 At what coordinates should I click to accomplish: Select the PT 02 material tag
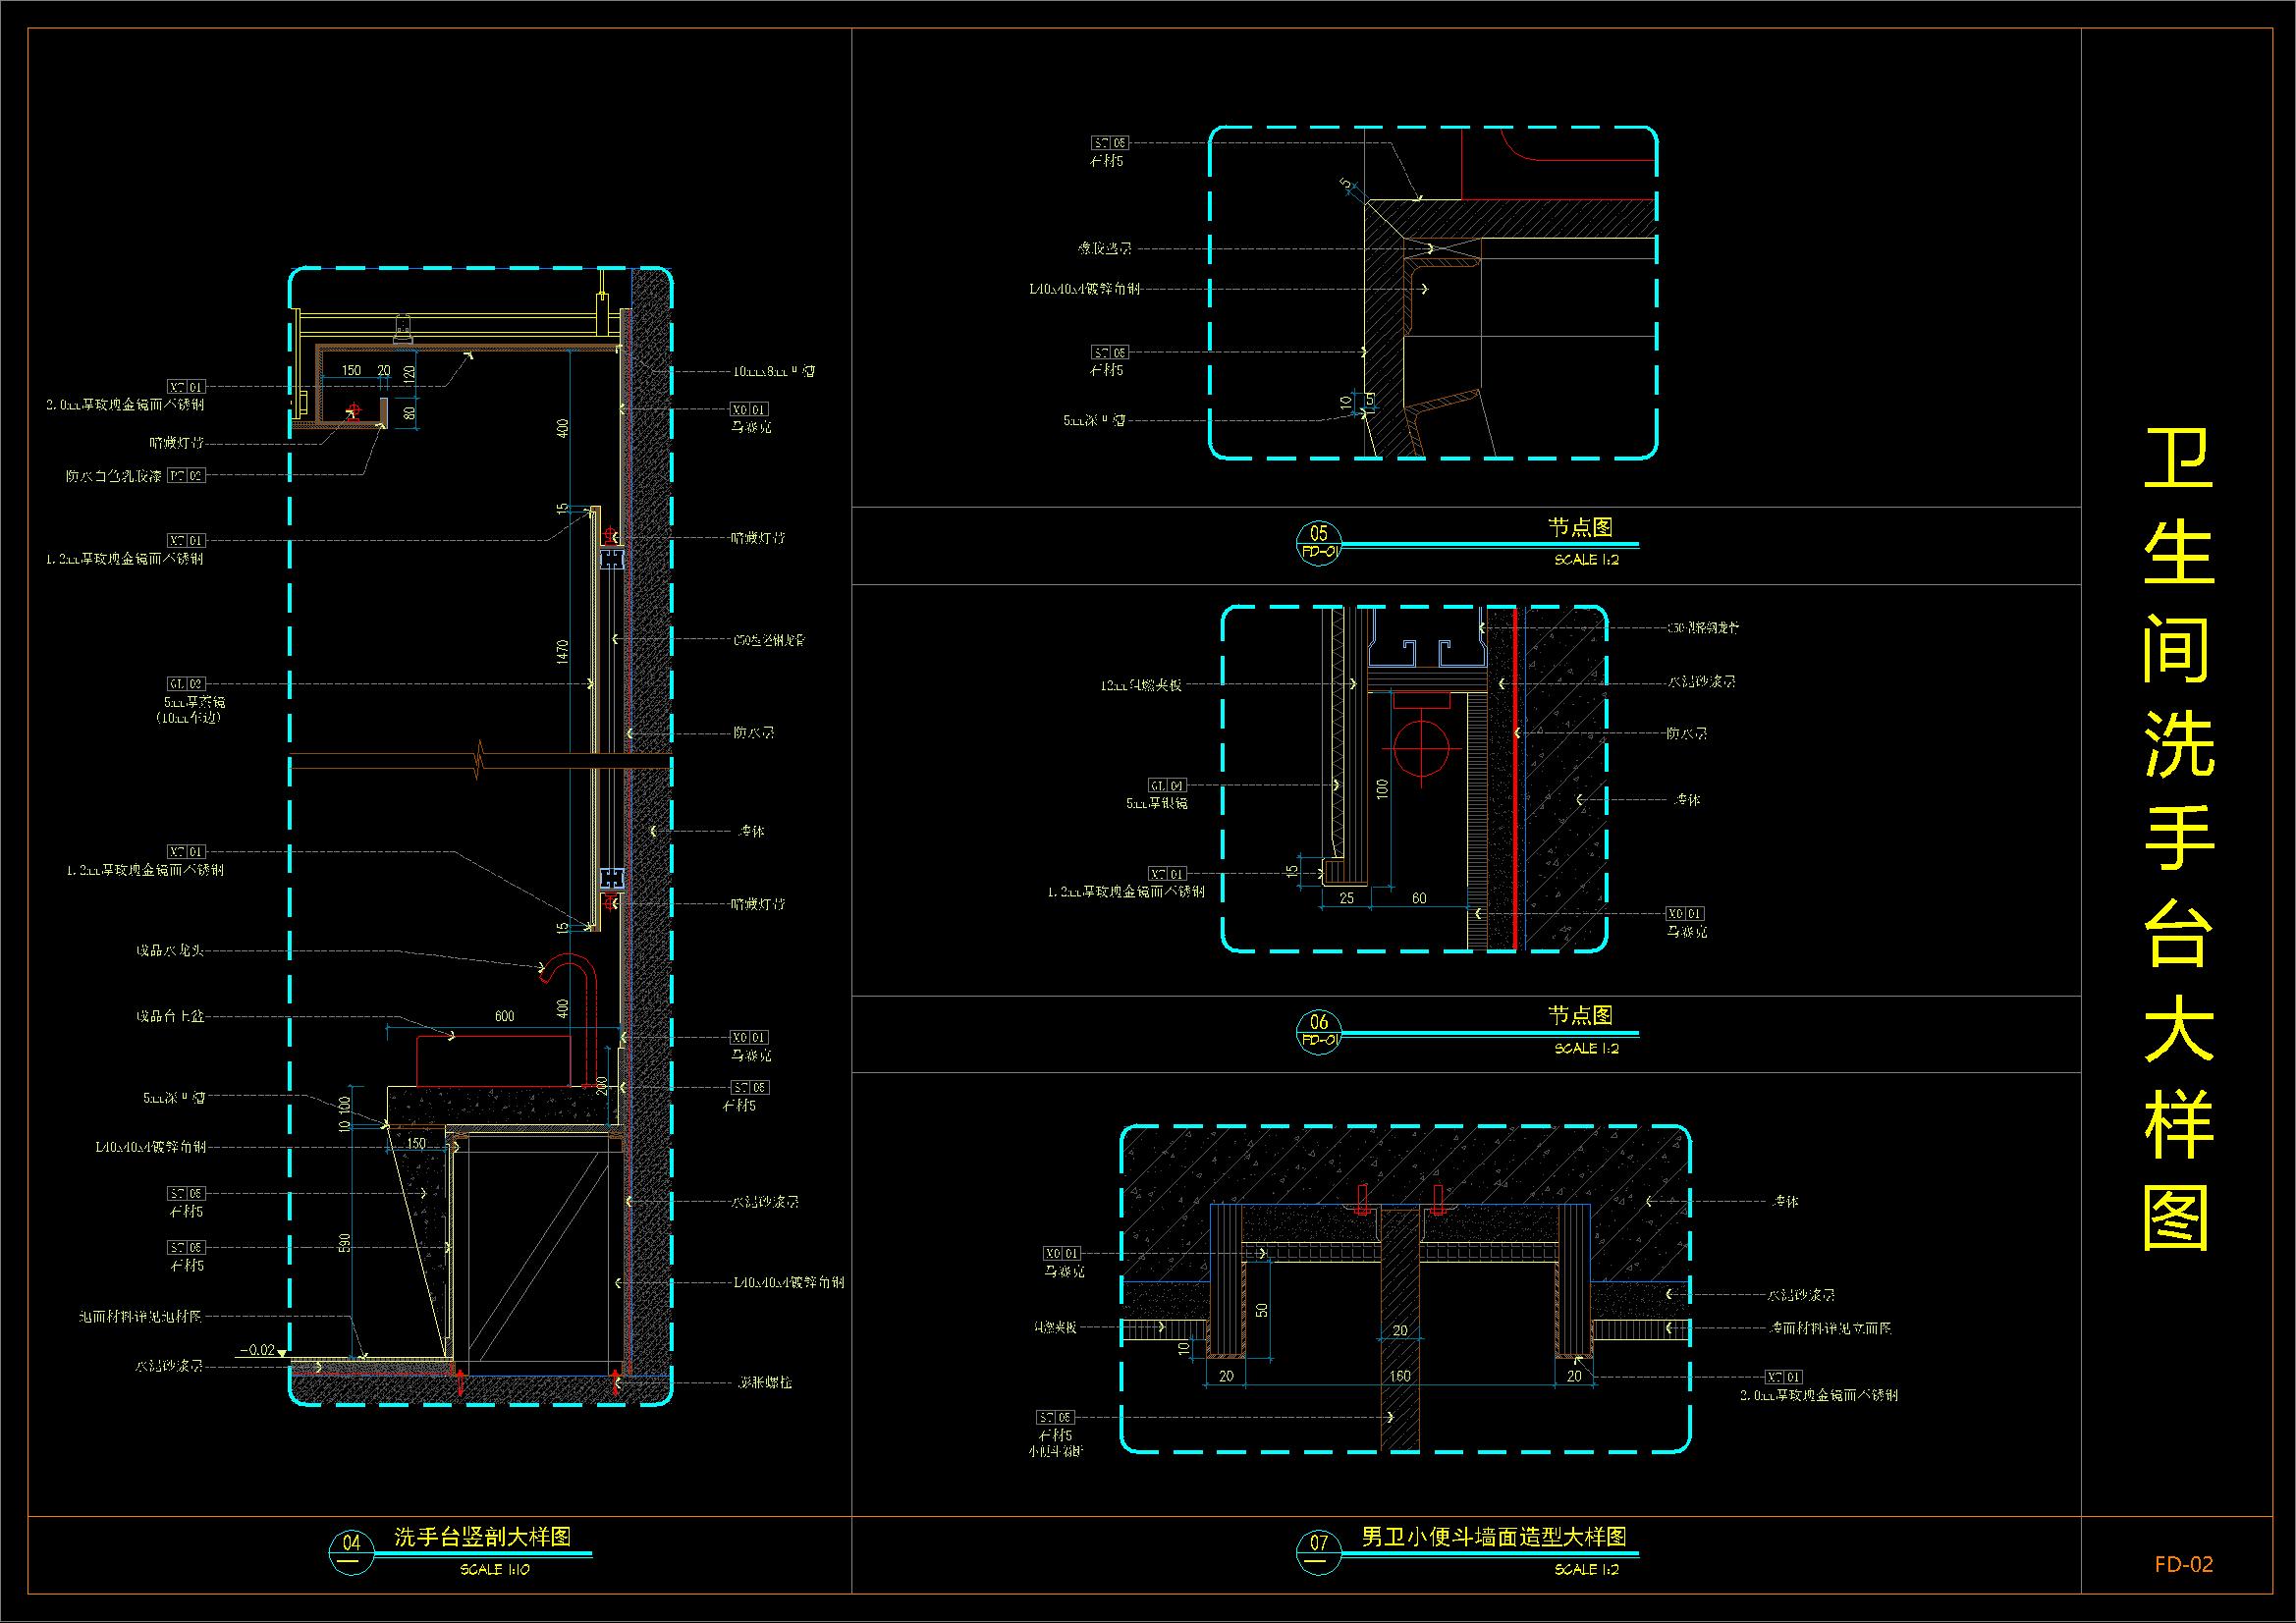coord(186,476)
